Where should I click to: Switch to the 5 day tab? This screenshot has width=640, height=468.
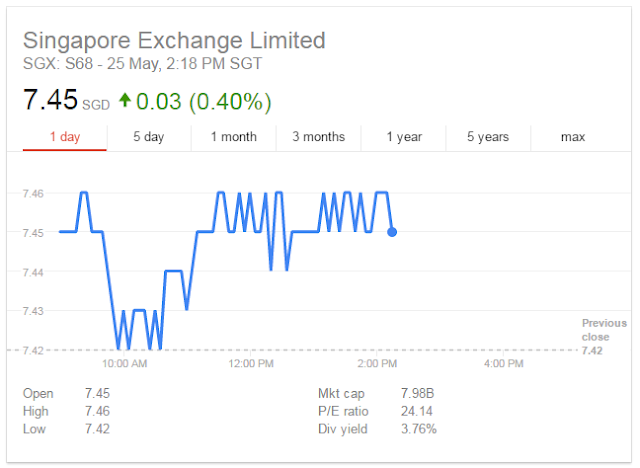click(x=149, y=137)
